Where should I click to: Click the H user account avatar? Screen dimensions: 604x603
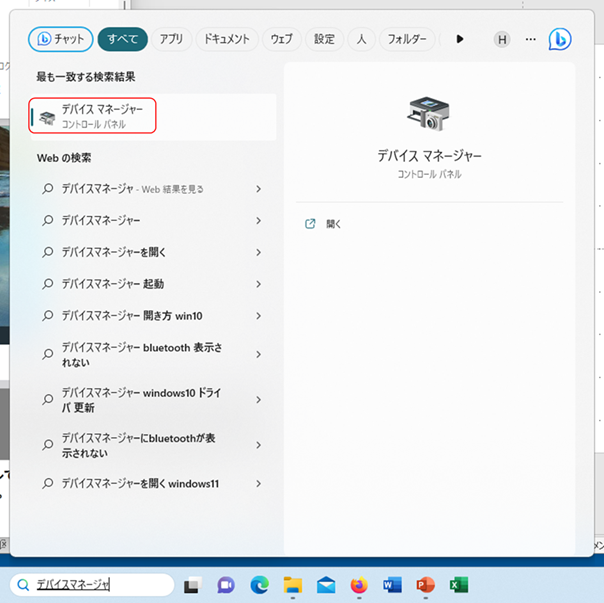coord(502,39)
